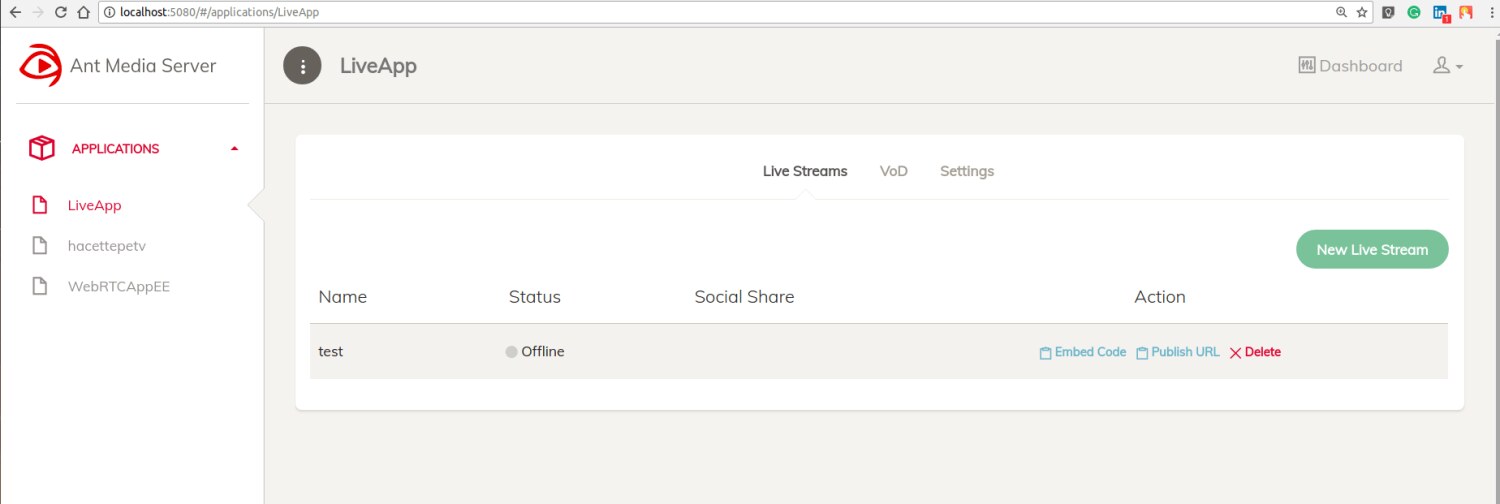Click the APPLICATIONS heading text
1500x504 pixels.
click(x=115, y=149)
